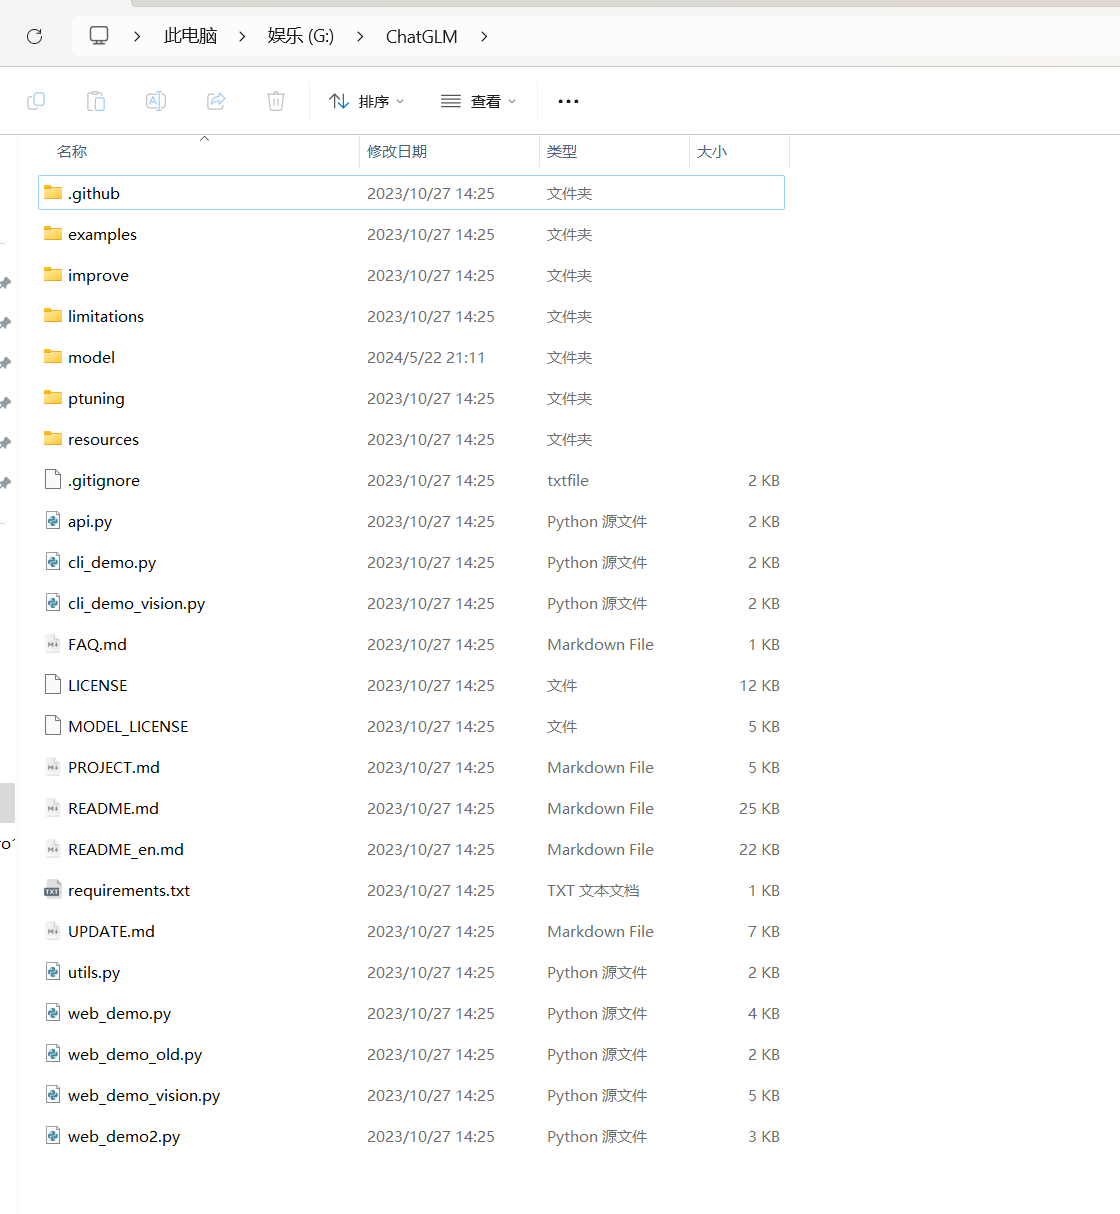The height and width of the screenshot is (1214, 1120).
Task: Select the requirements.txt file icon
Action: click(53, 890)
